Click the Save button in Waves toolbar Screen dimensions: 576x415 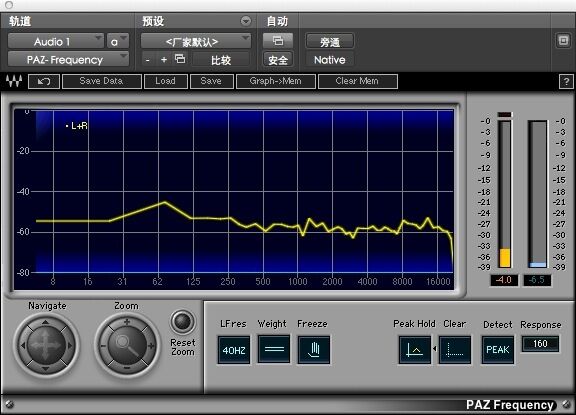tap(212, 81)
